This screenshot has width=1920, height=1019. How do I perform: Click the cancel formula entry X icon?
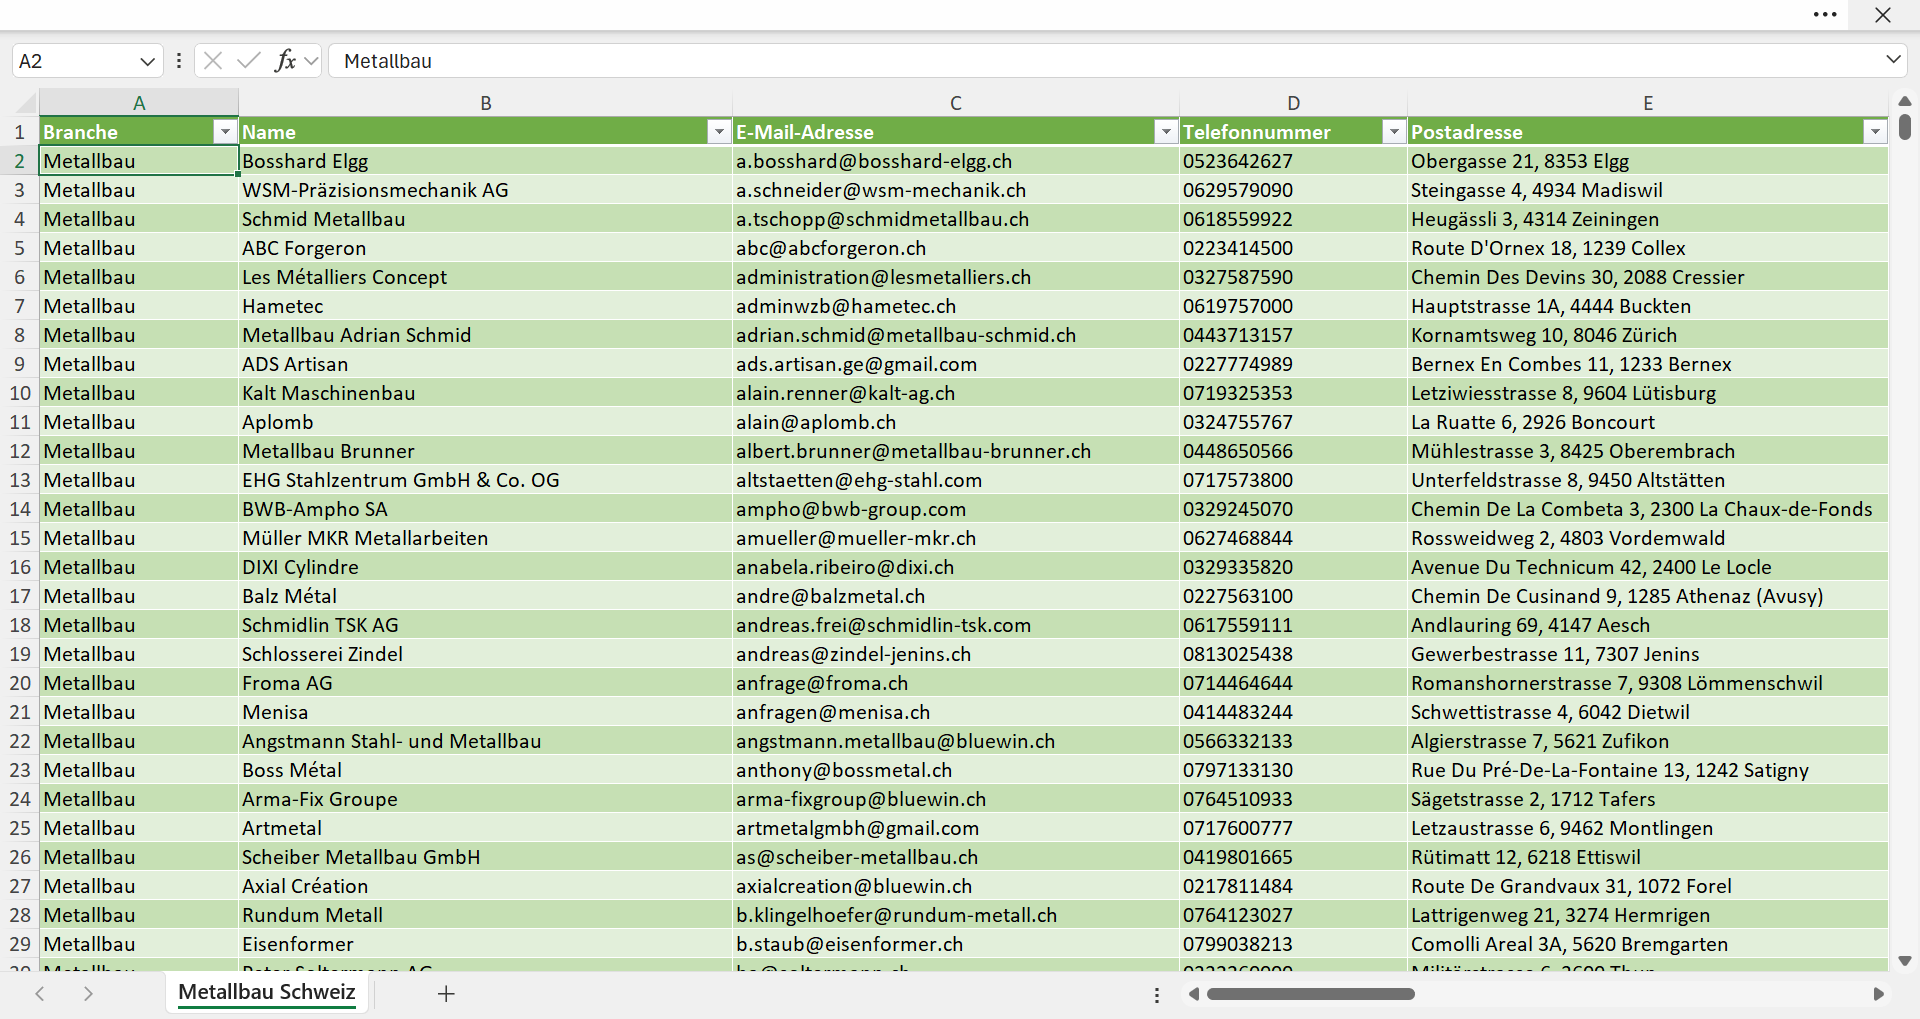pyautogui.click(x=213, y=61)
